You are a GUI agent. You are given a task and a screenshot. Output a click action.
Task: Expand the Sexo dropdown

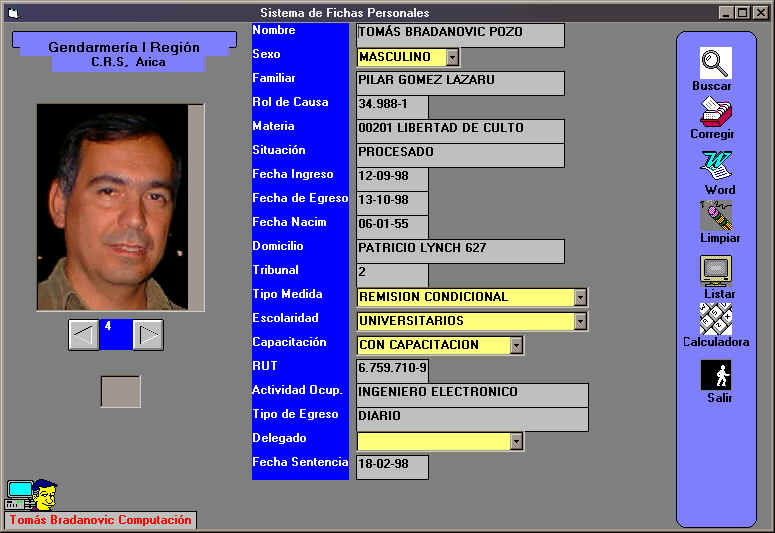click(452, 58)
